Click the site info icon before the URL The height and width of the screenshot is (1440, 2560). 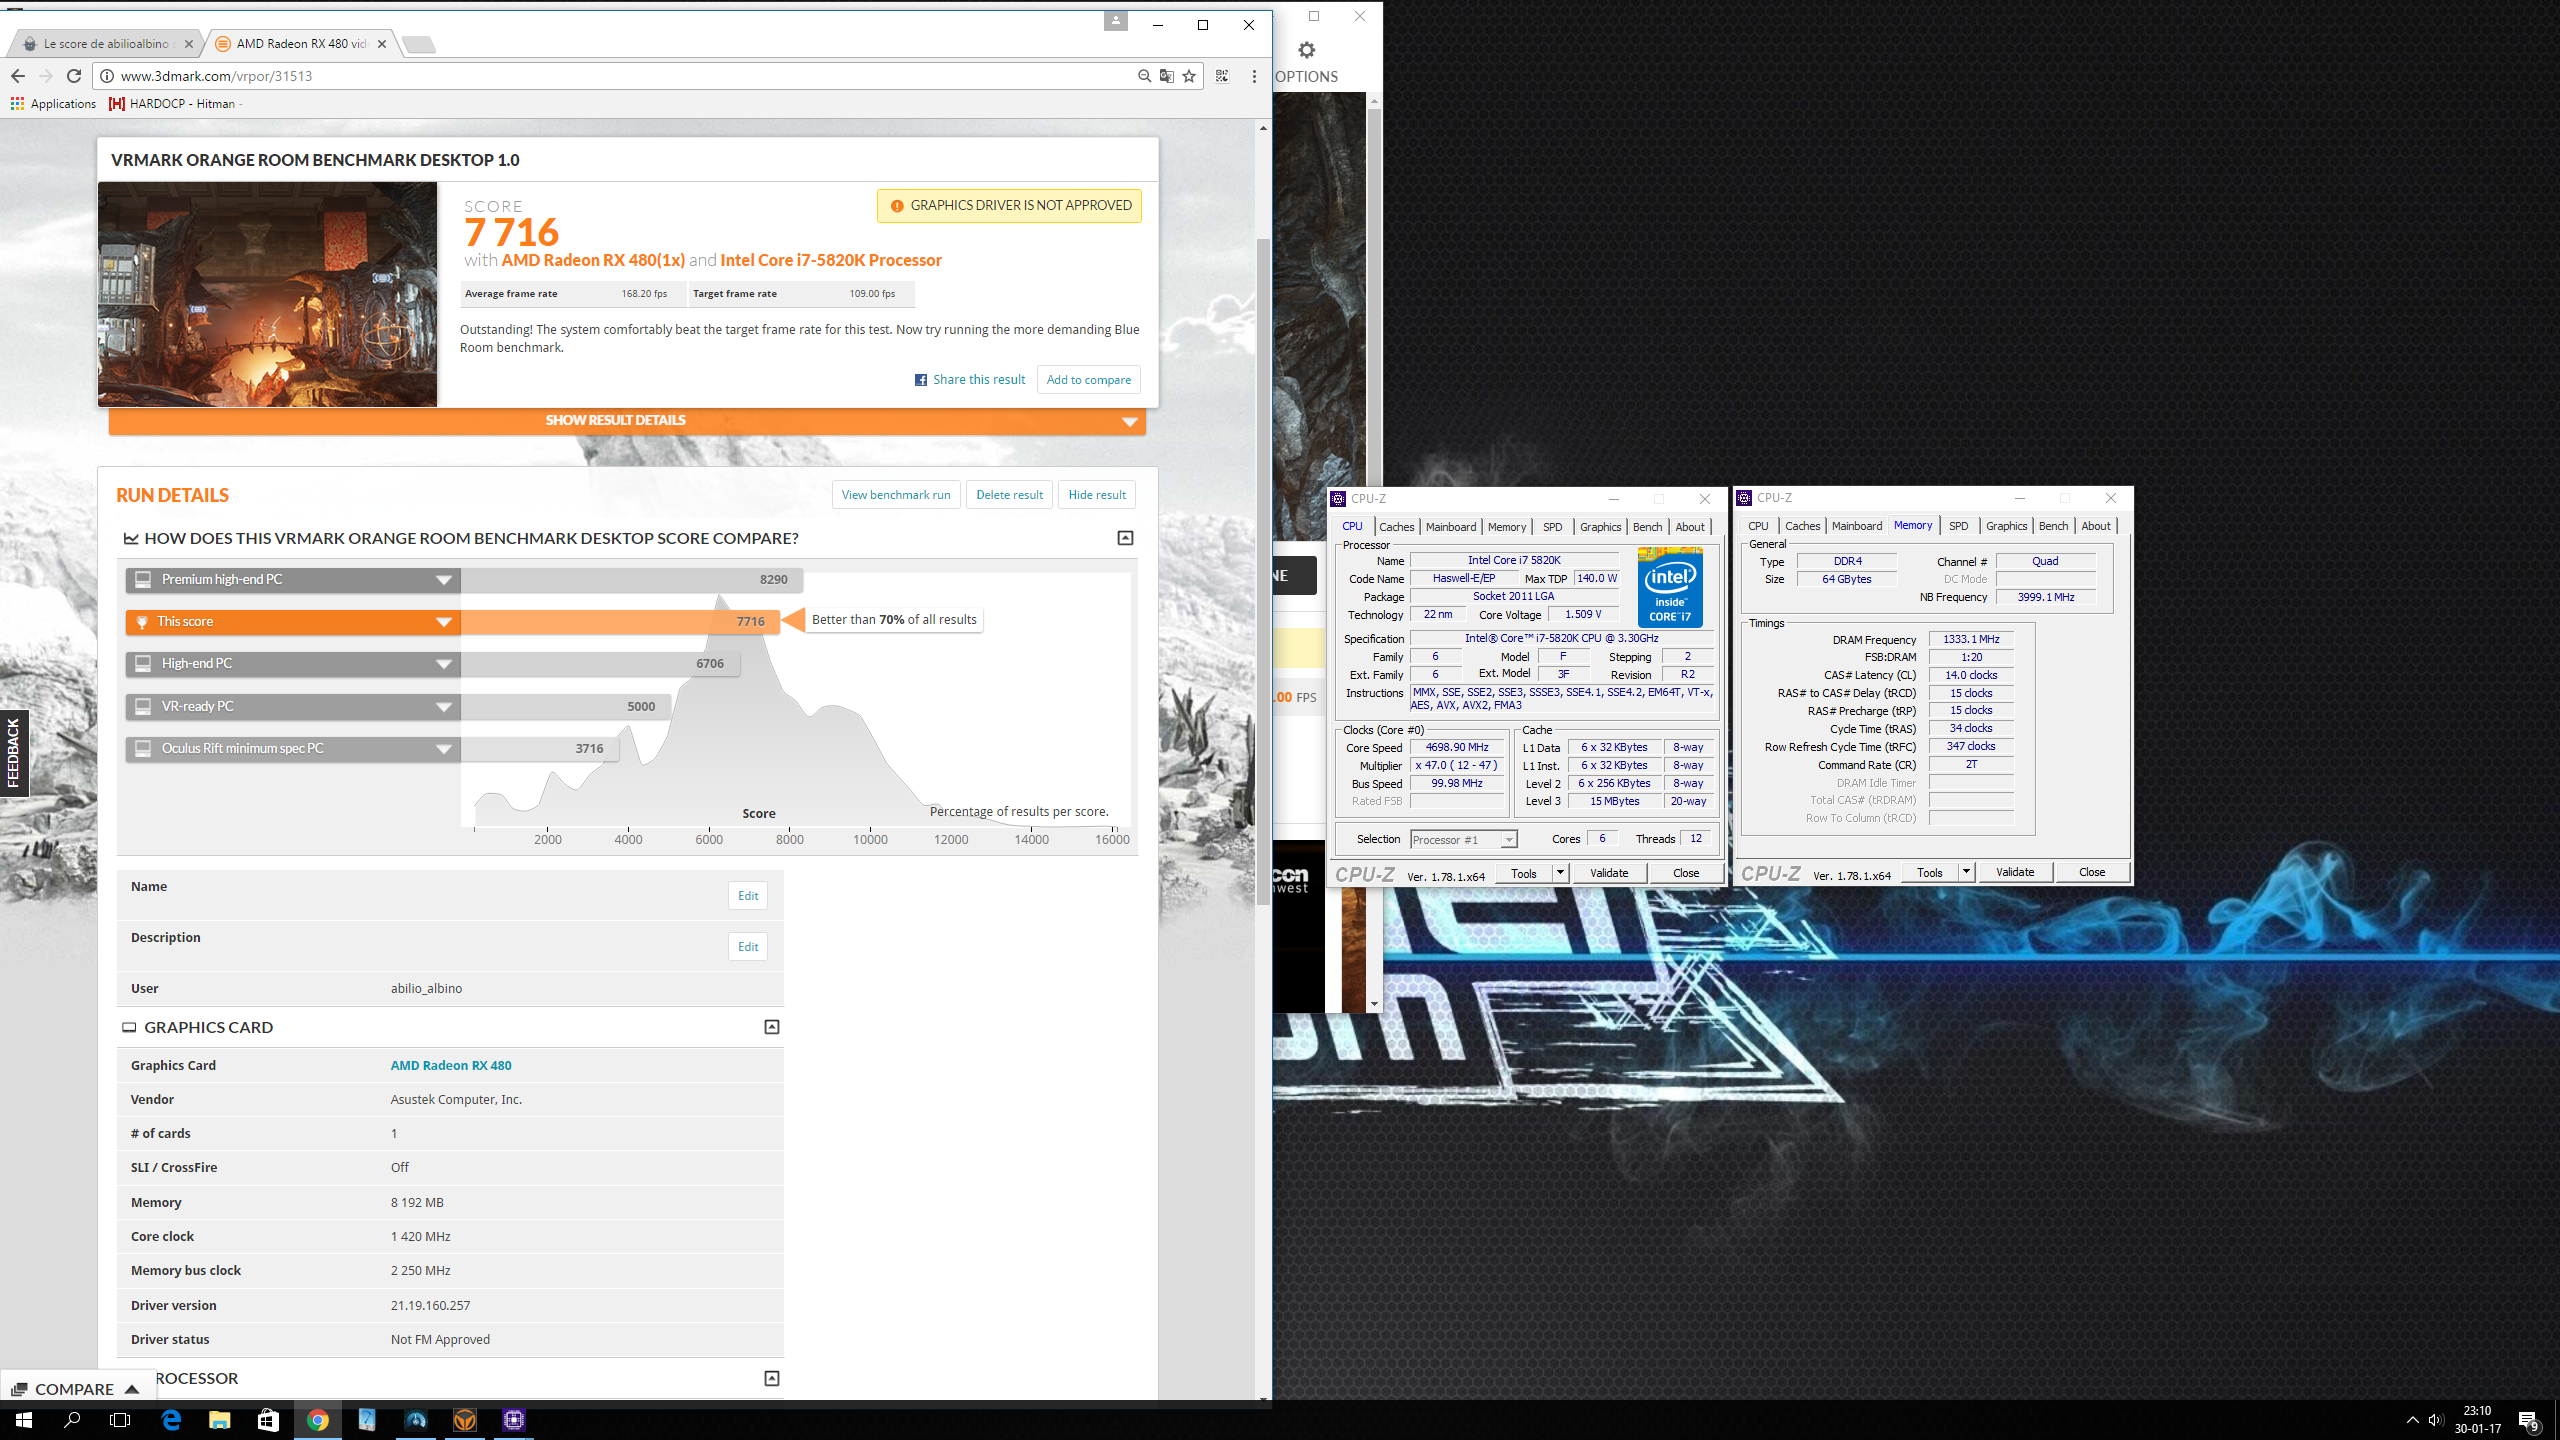(x=106, y=76)
